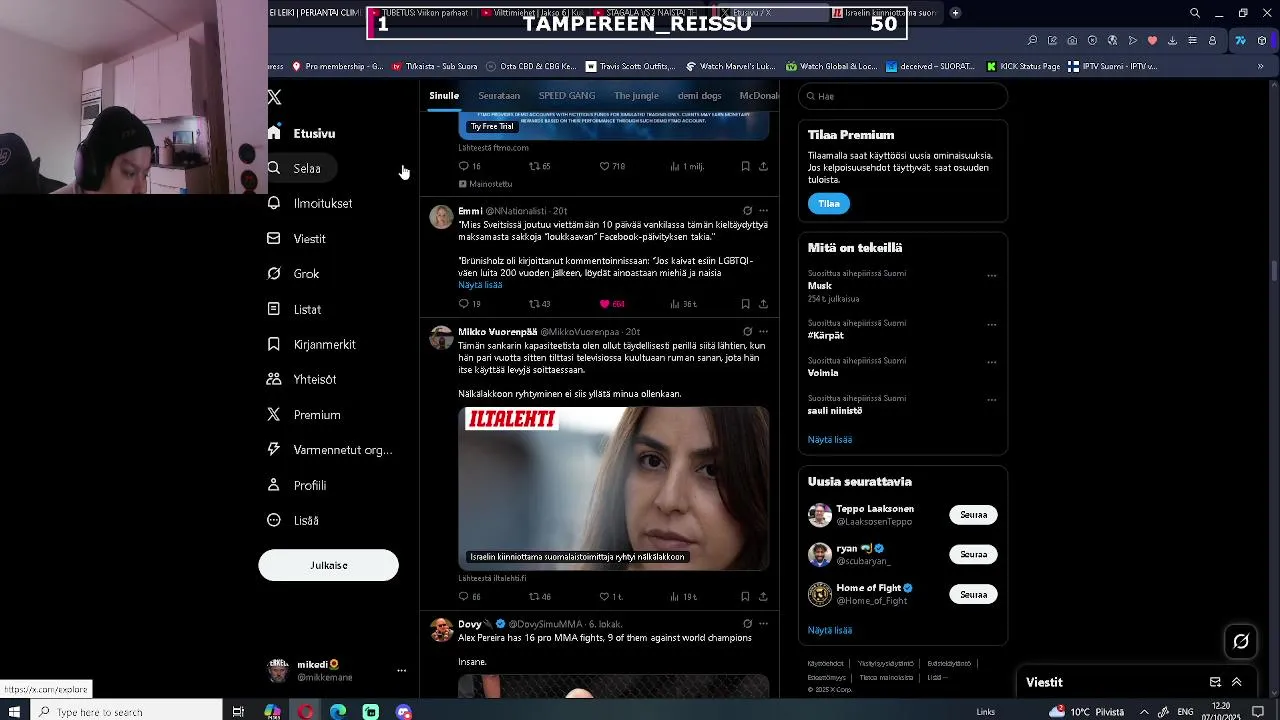Open the more options for sauli niinistö trend
The height and width of the screenshot is (720, 1280).
(992, 400)
